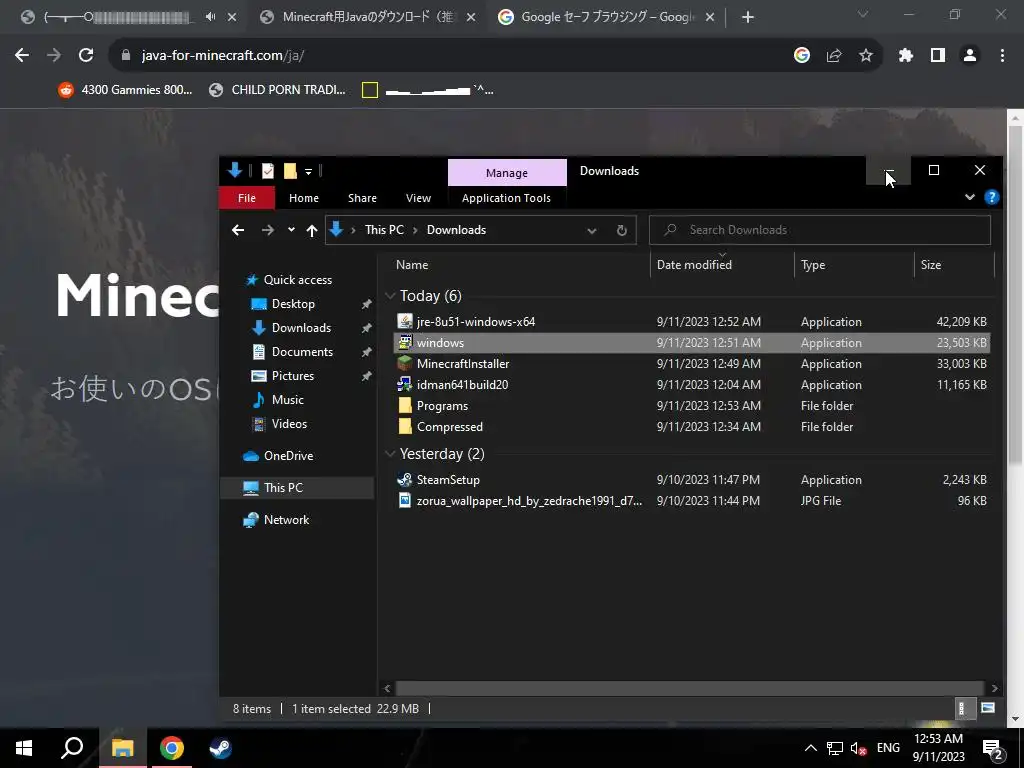The height and width of the screenshot is (768, 1024).
Task: Open the Application Tools tab
Action: pos(506,198)
